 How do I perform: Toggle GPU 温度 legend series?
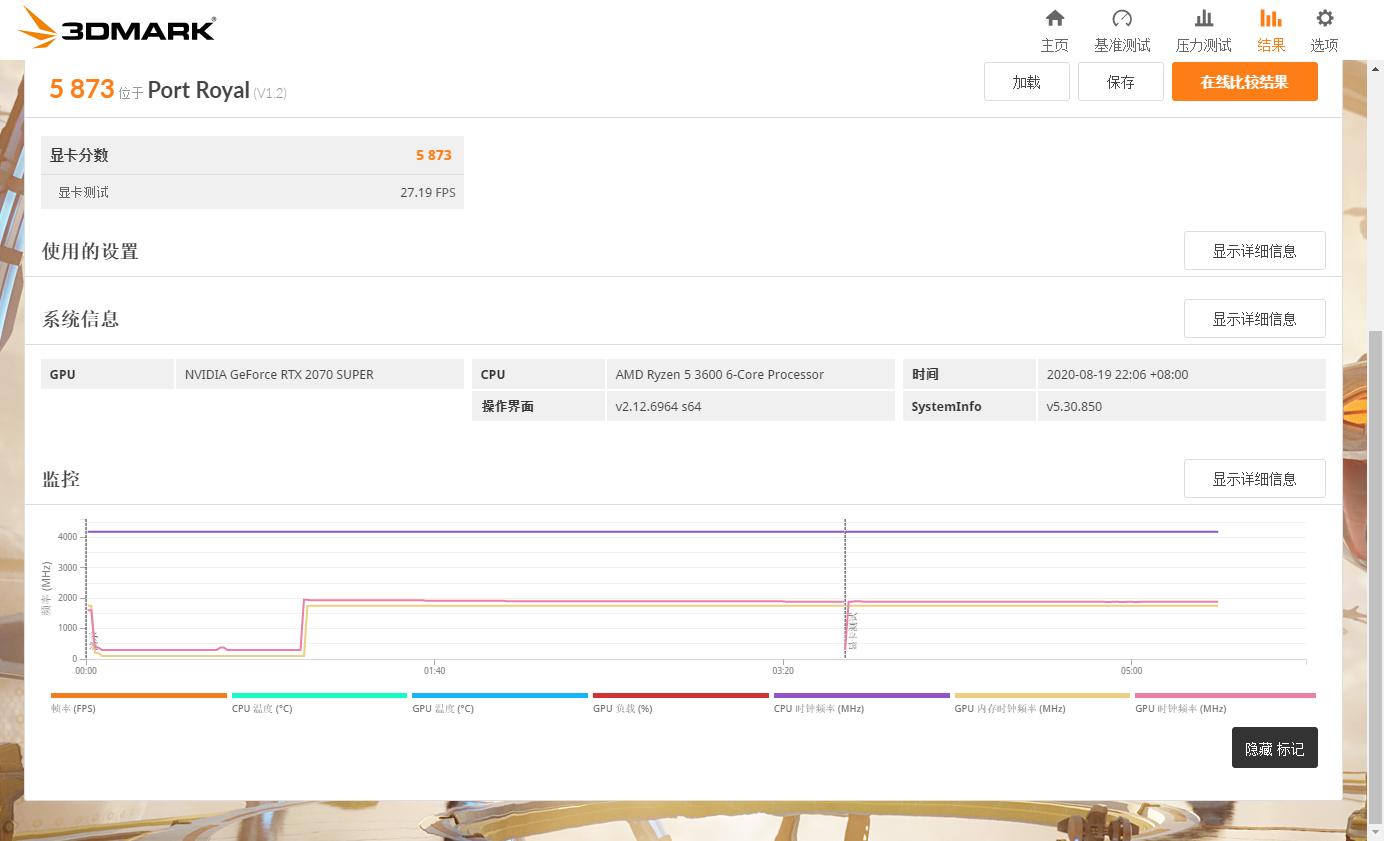click(499, 696)
